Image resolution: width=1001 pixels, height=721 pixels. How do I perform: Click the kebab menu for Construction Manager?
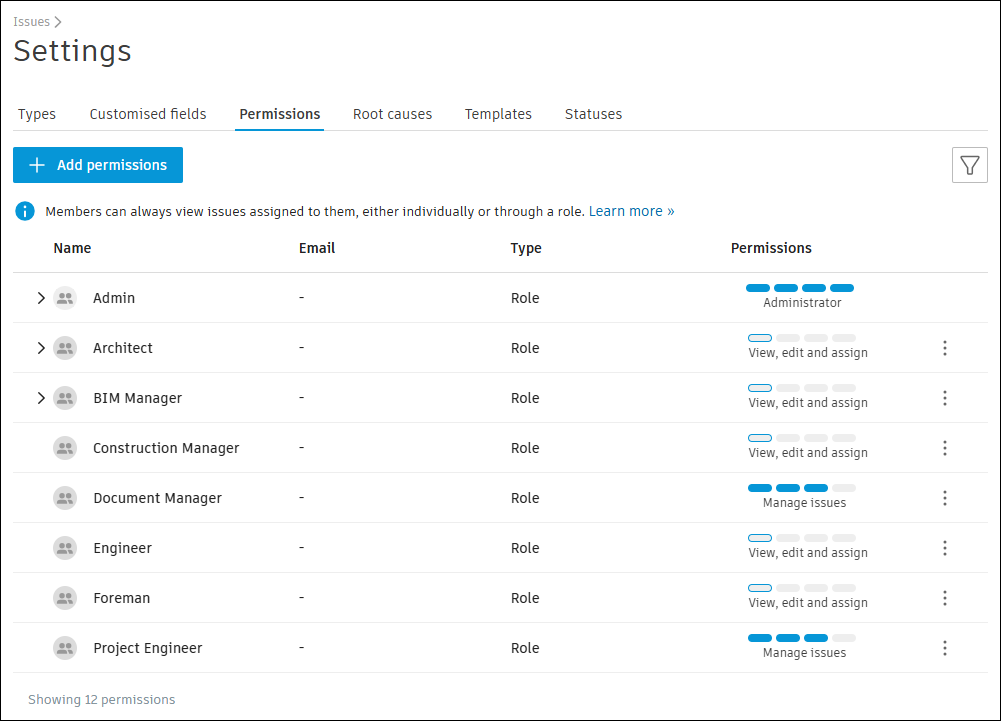click(x=944, y=448)
